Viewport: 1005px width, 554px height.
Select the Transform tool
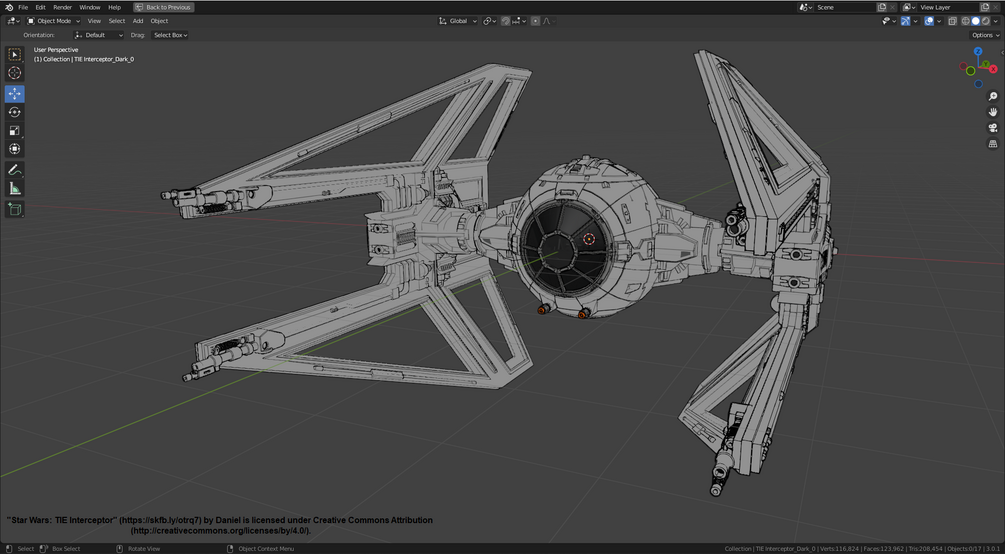(15, 149)
